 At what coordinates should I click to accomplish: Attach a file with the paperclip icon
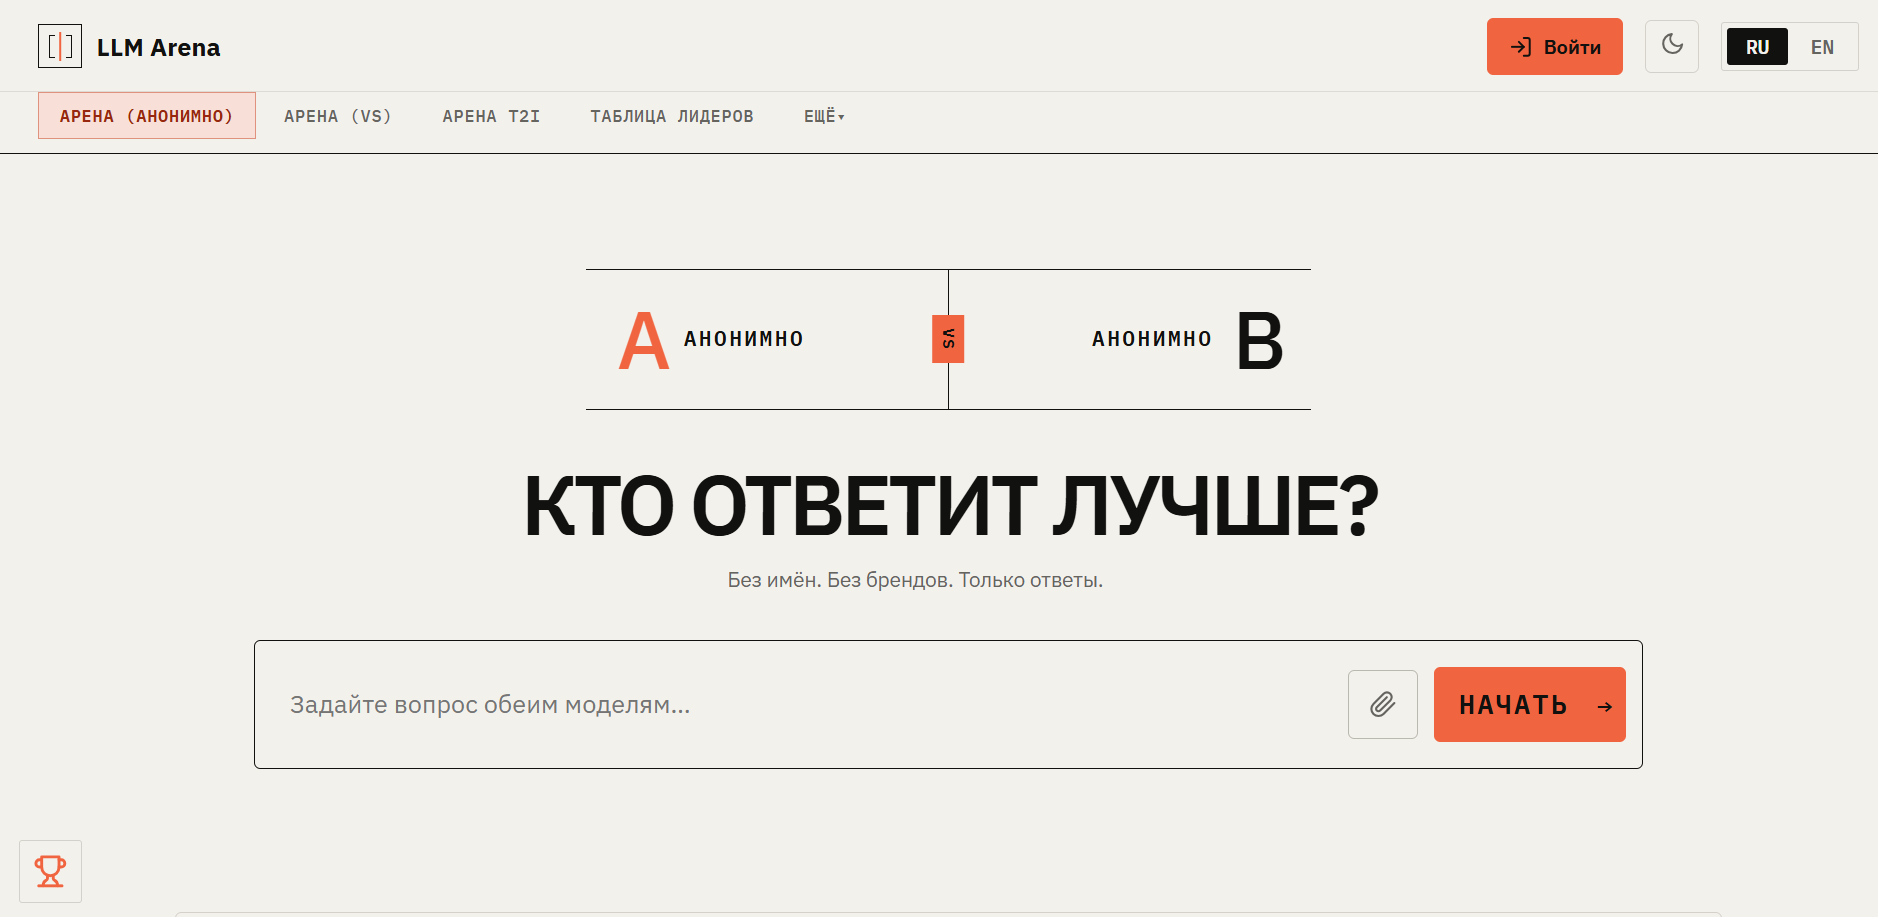(x=1383, y=705)
